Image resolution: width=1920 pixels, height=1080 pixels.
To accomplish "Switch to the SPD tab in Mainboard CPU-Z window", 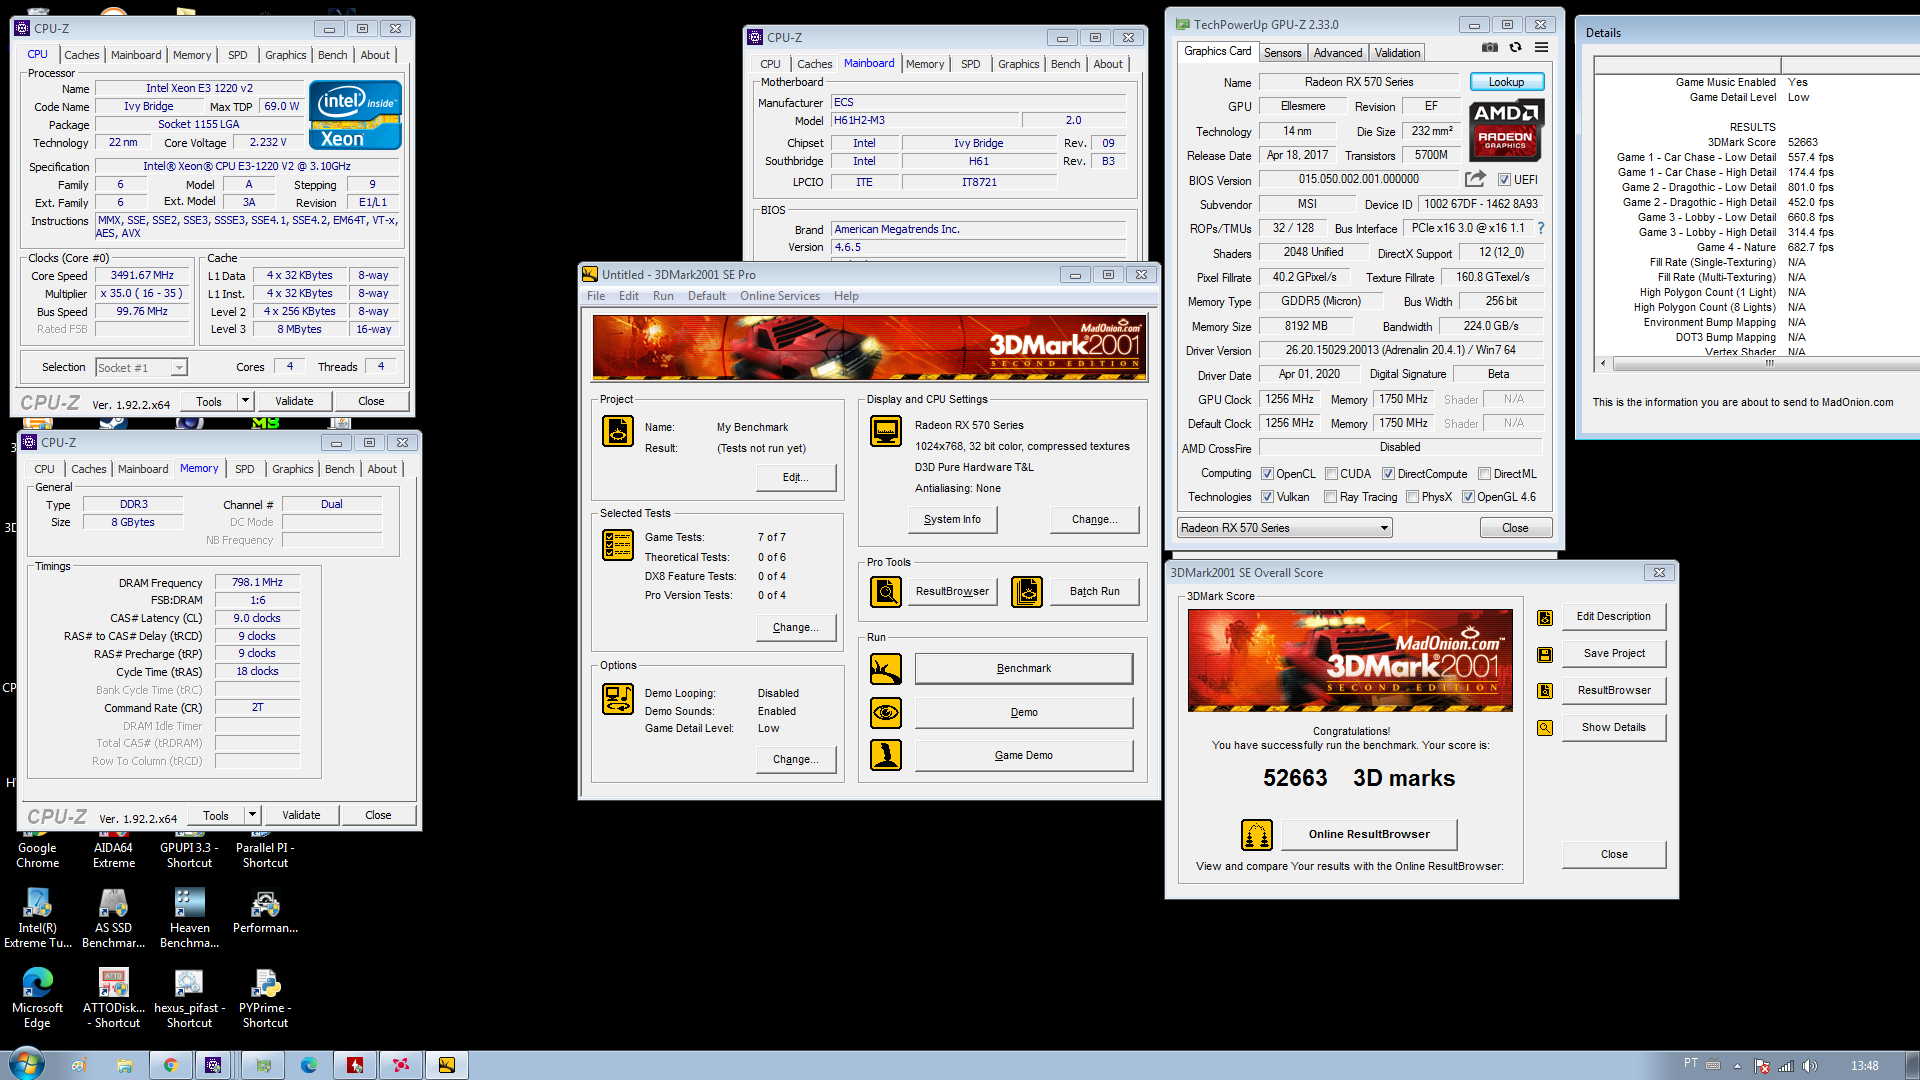I will point(970,64).
